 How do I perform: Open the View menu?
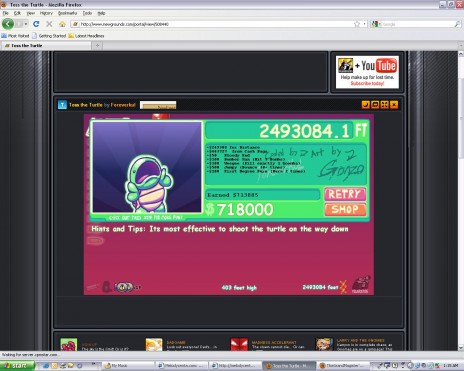coord(31,13)
